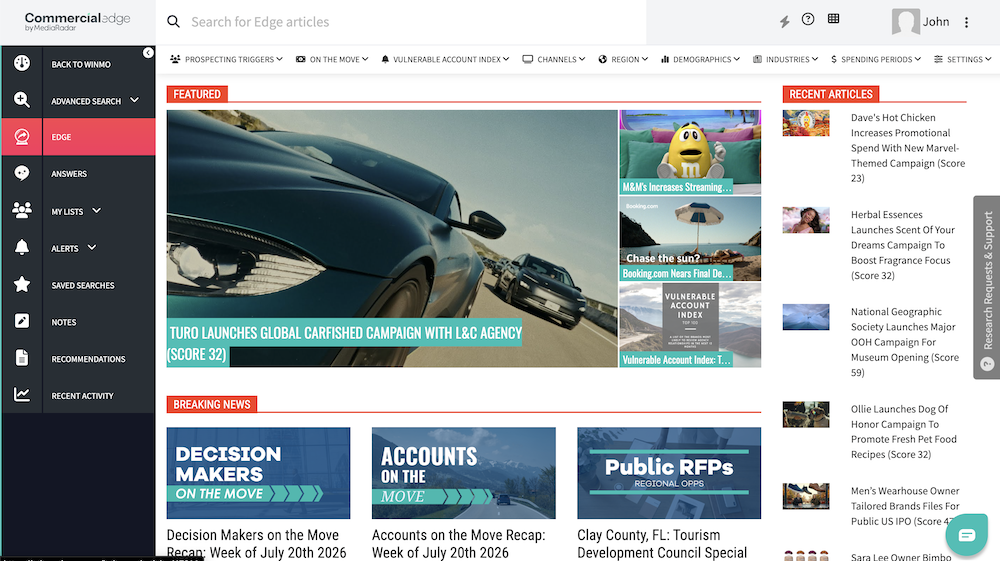Expand the Industries dropdown
Viewport: 1000px width, 561px height.
coord(786,59)
